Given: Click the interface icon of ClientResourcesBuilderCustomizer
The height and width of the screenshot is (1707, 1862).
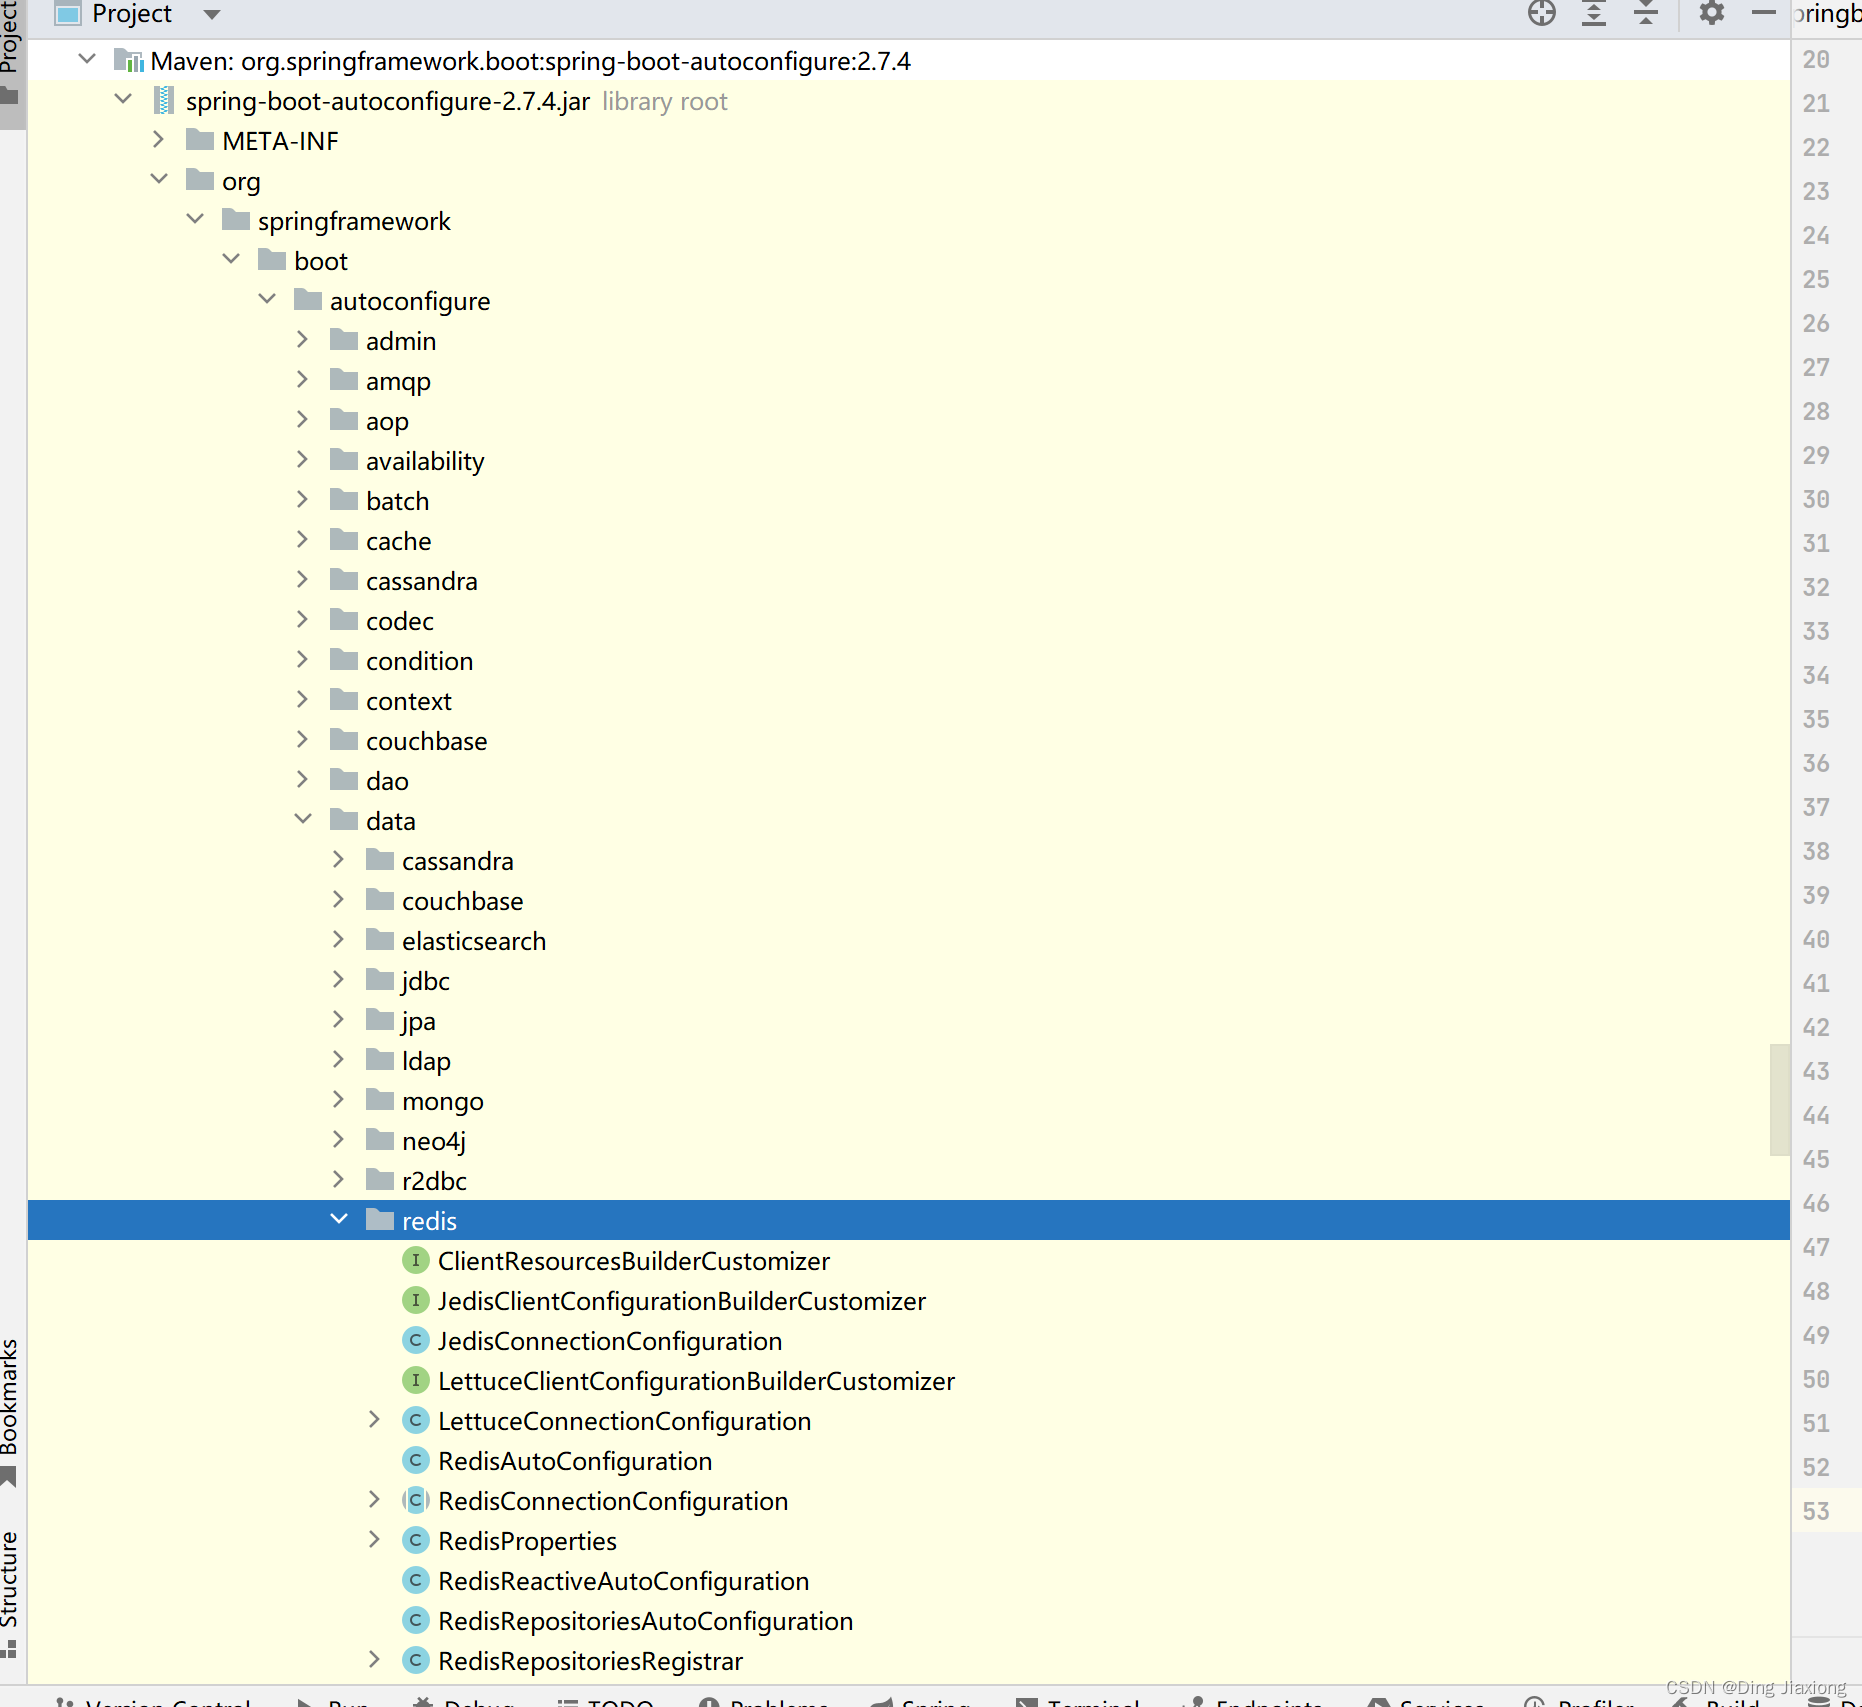Looking at the screenshot, I should [x=415, y=1261].
